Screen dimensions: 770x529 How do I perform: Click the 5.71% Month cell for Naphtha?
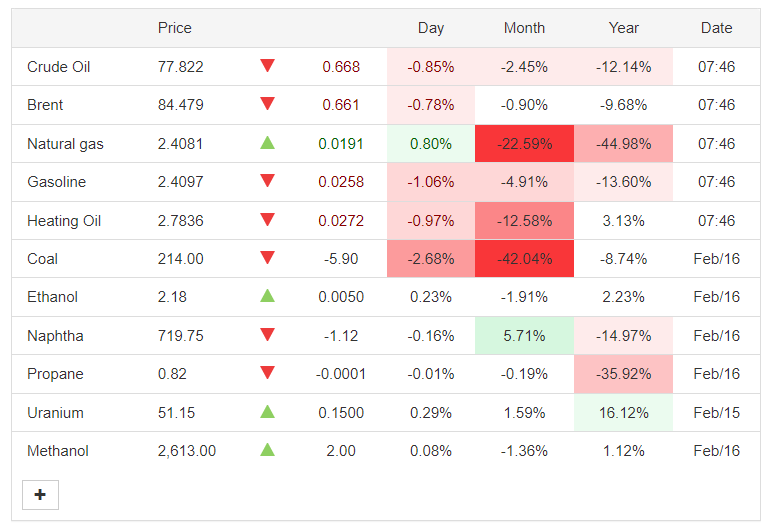pos(524,336)
